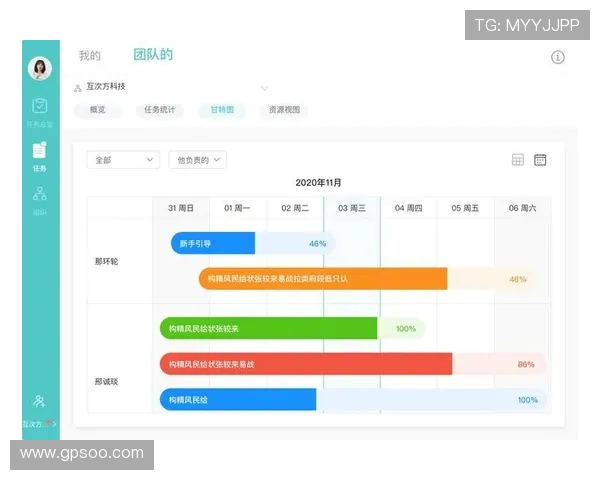The height and width of the screenshot is (480, 600).
Task: Open the orange task bar at 46%
Action: pyautogui.click(x=367, y=279)
